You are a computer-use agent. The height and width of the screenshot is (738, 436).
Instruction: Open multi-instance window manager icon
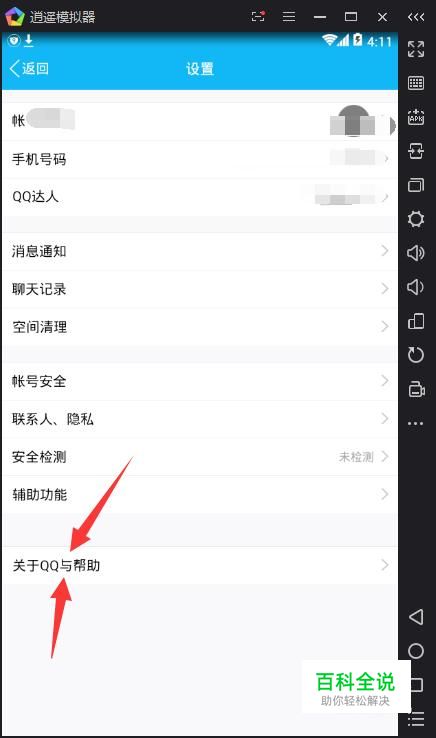point(416,184)
